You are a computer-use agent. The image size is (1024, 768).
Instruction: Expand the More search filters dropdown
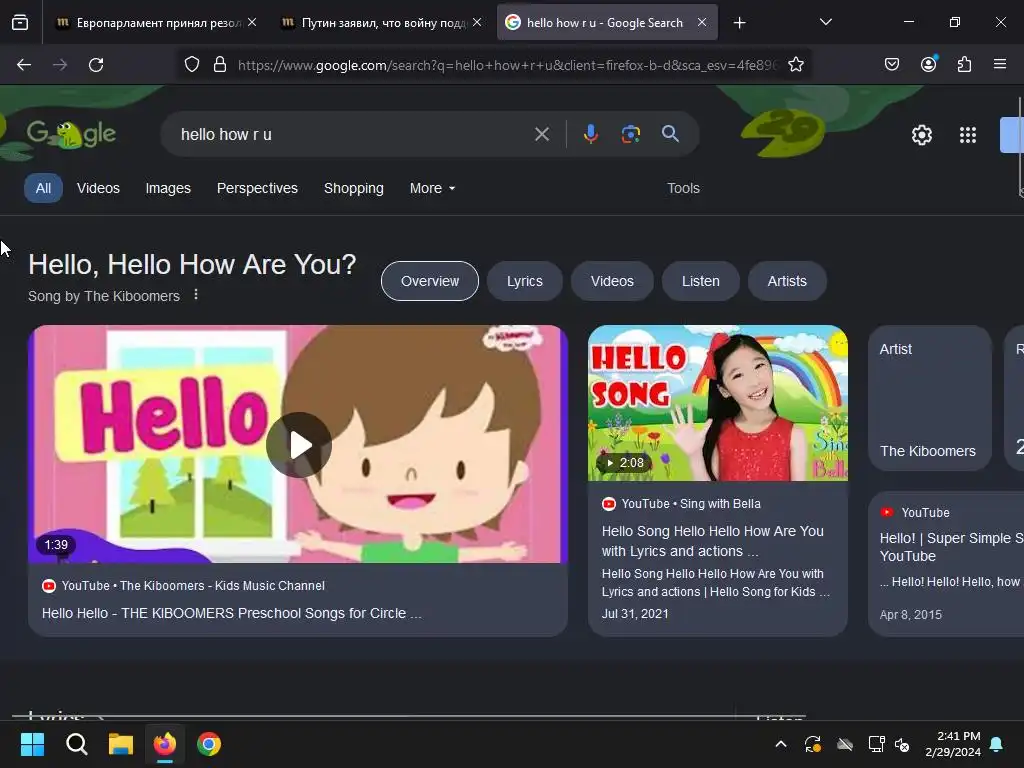(432, 188)
